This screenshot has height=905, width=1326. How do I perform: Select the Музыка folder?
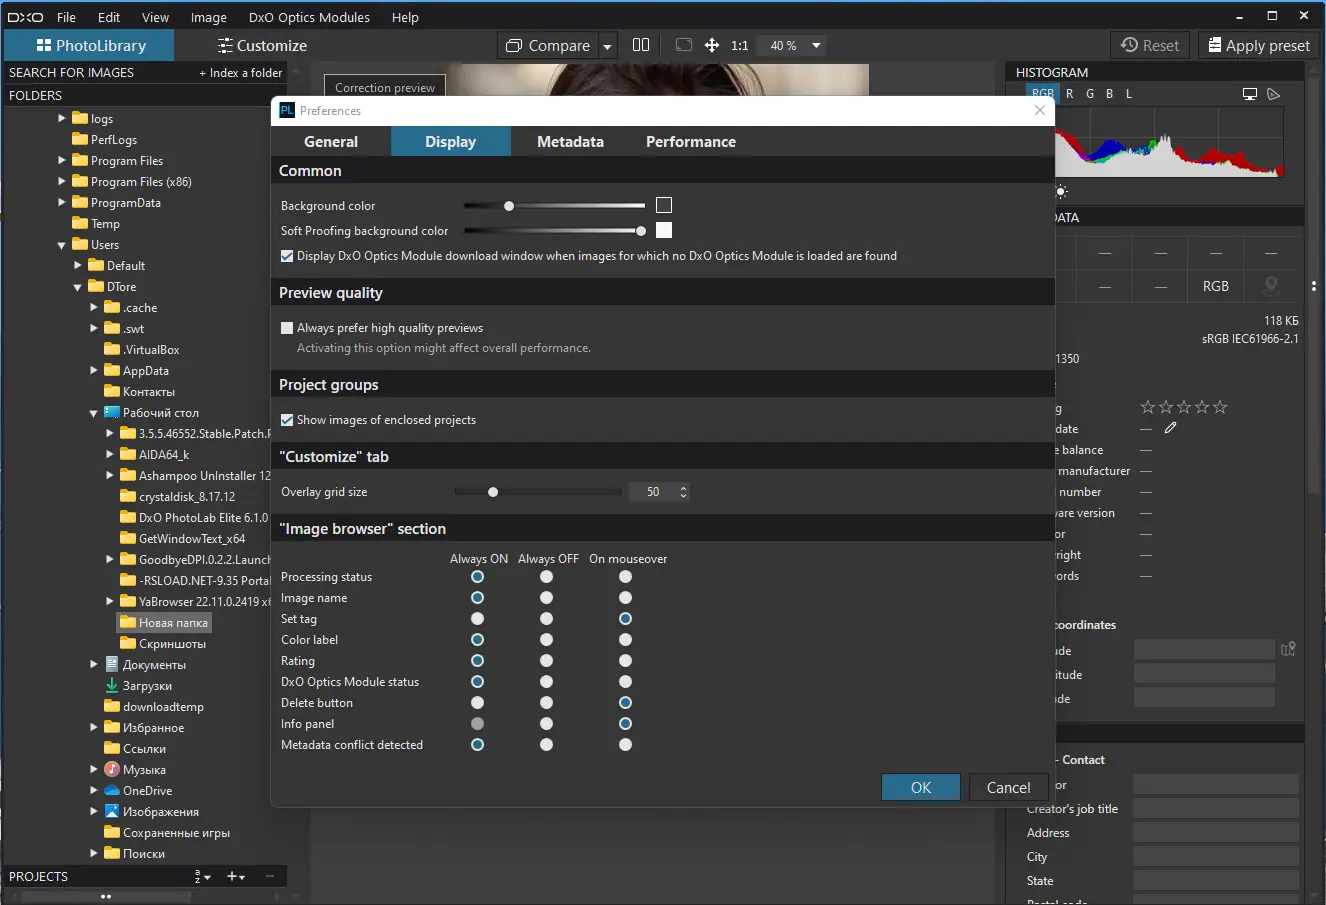(143, 770)
